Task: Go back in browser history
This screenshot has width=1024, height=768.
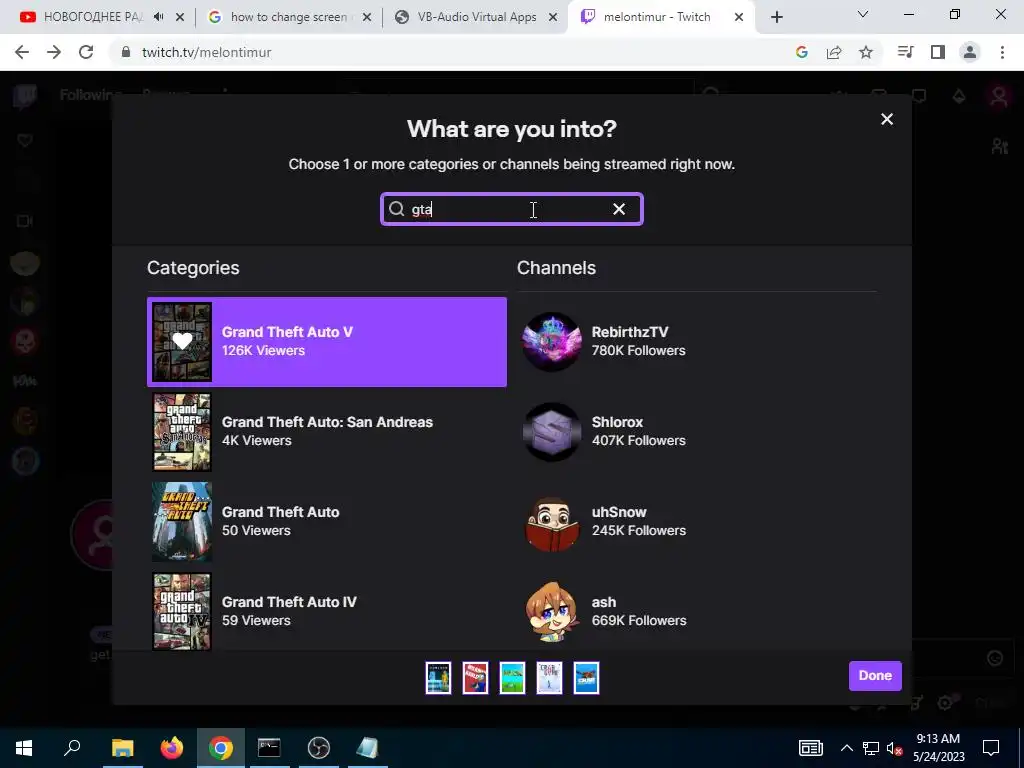Action: pyautogui.click(x=22, y=52)
